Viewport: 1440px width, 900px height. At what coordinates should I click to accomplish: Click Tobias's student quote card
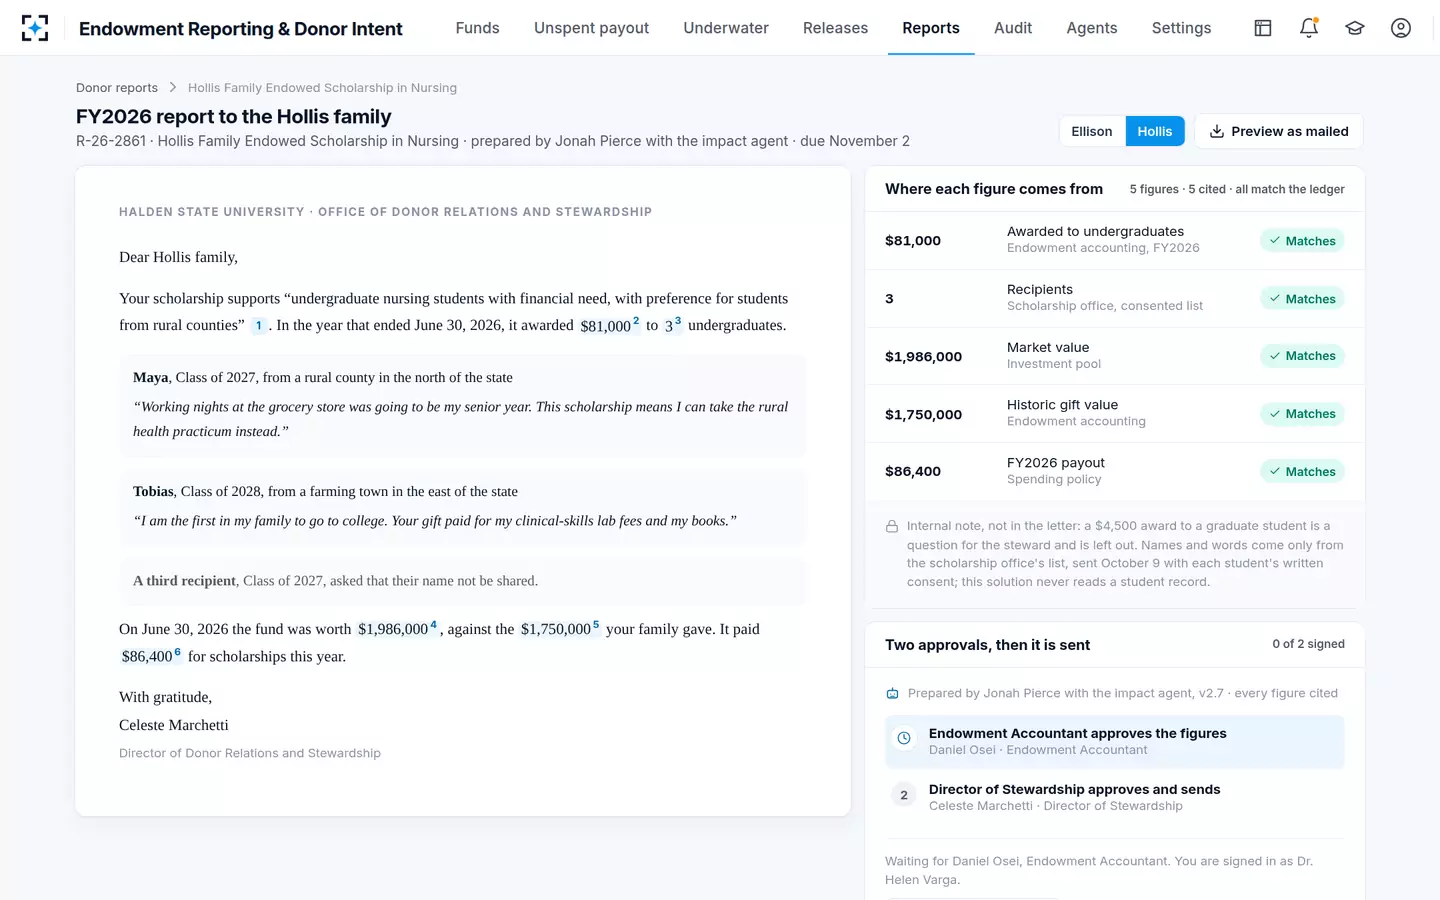(x=463, y=507)
